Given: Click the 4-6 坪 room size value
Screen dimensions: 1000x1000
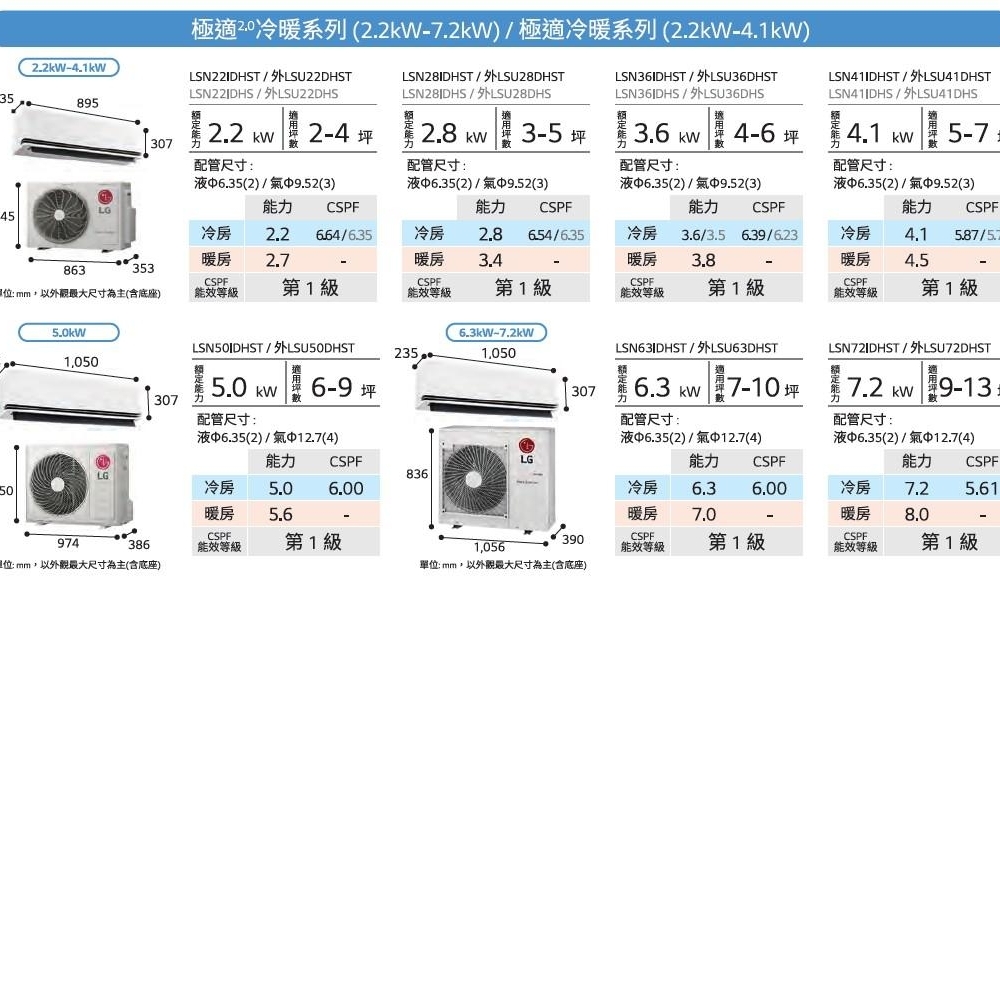Looking at the screenshot, I should pos(767,134).
